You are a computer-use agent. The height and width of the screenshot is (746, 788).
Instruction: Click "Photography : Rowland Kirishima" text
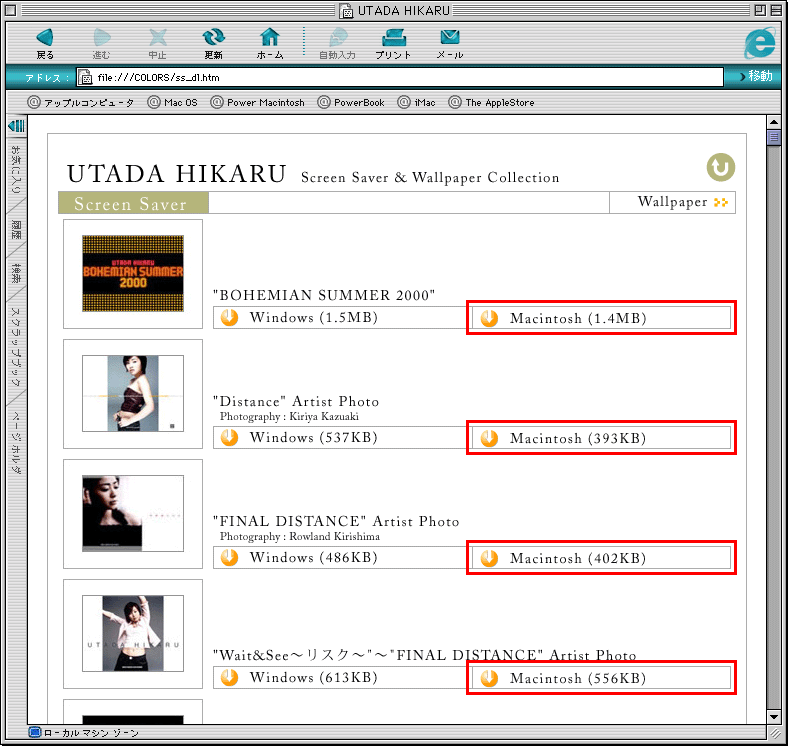click(300, 536)
